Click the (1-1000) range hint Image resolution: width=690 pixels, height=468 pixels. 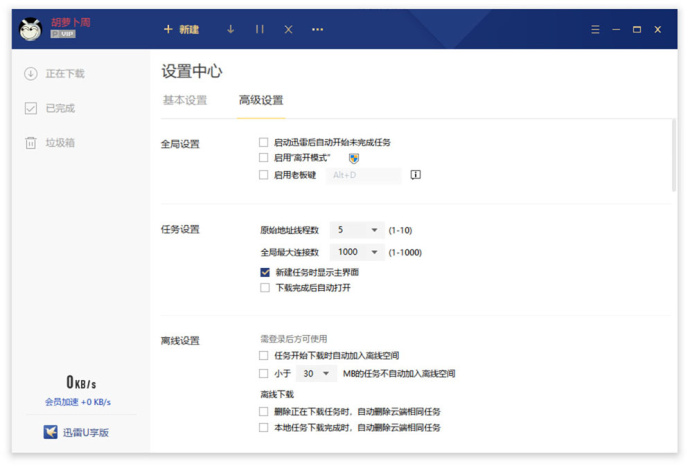coord(405,252)
